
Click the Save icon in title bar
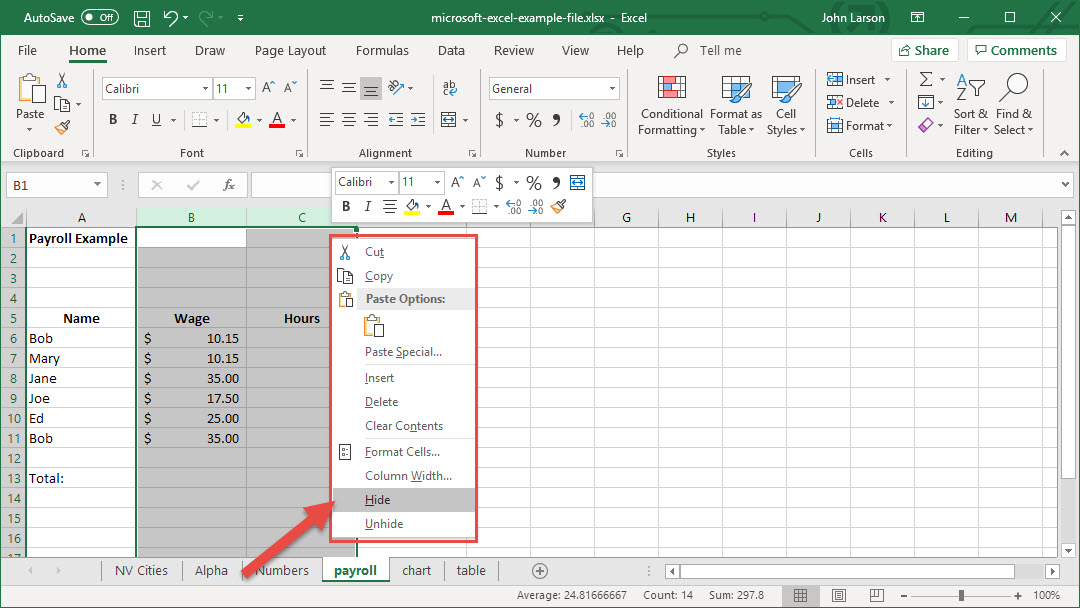(142, 18)
